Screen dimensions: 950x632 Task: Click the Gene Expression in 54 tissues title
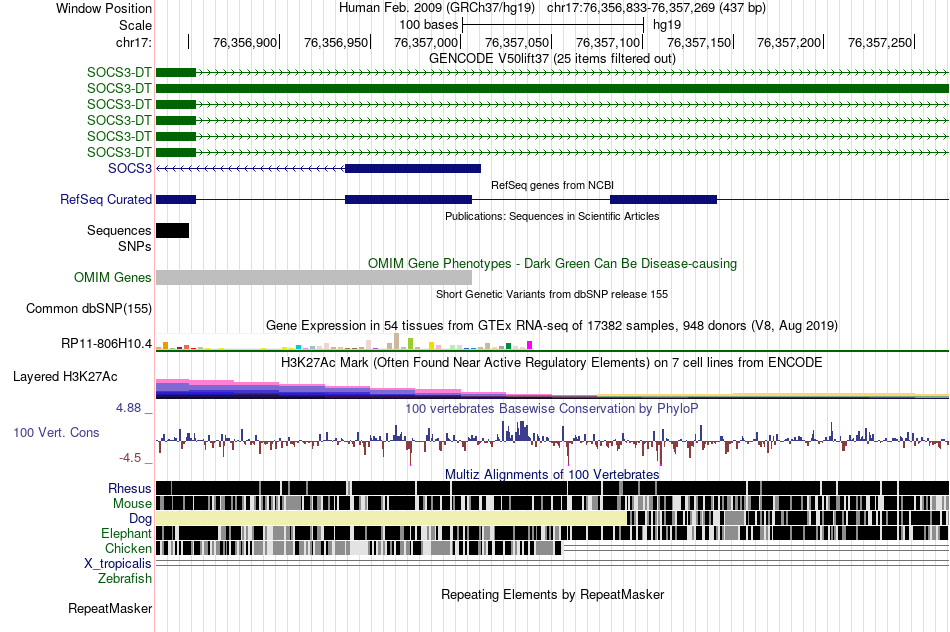point(552,325)
